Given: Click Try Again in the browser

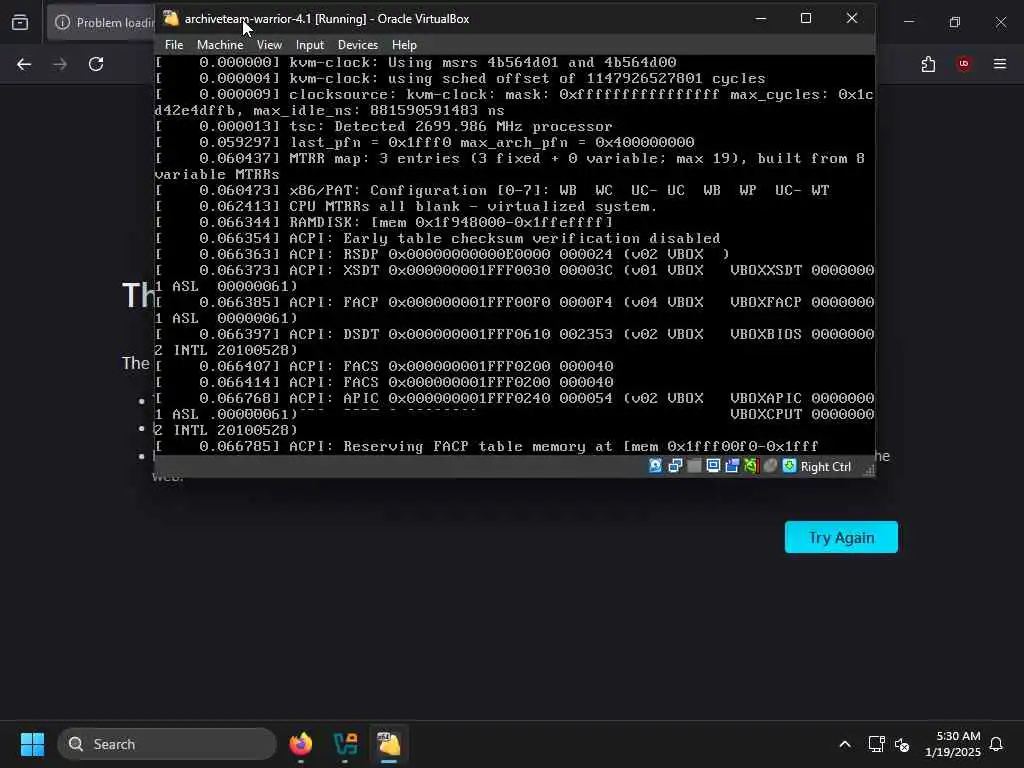Looking at the screenshot, I should [841, 537].
